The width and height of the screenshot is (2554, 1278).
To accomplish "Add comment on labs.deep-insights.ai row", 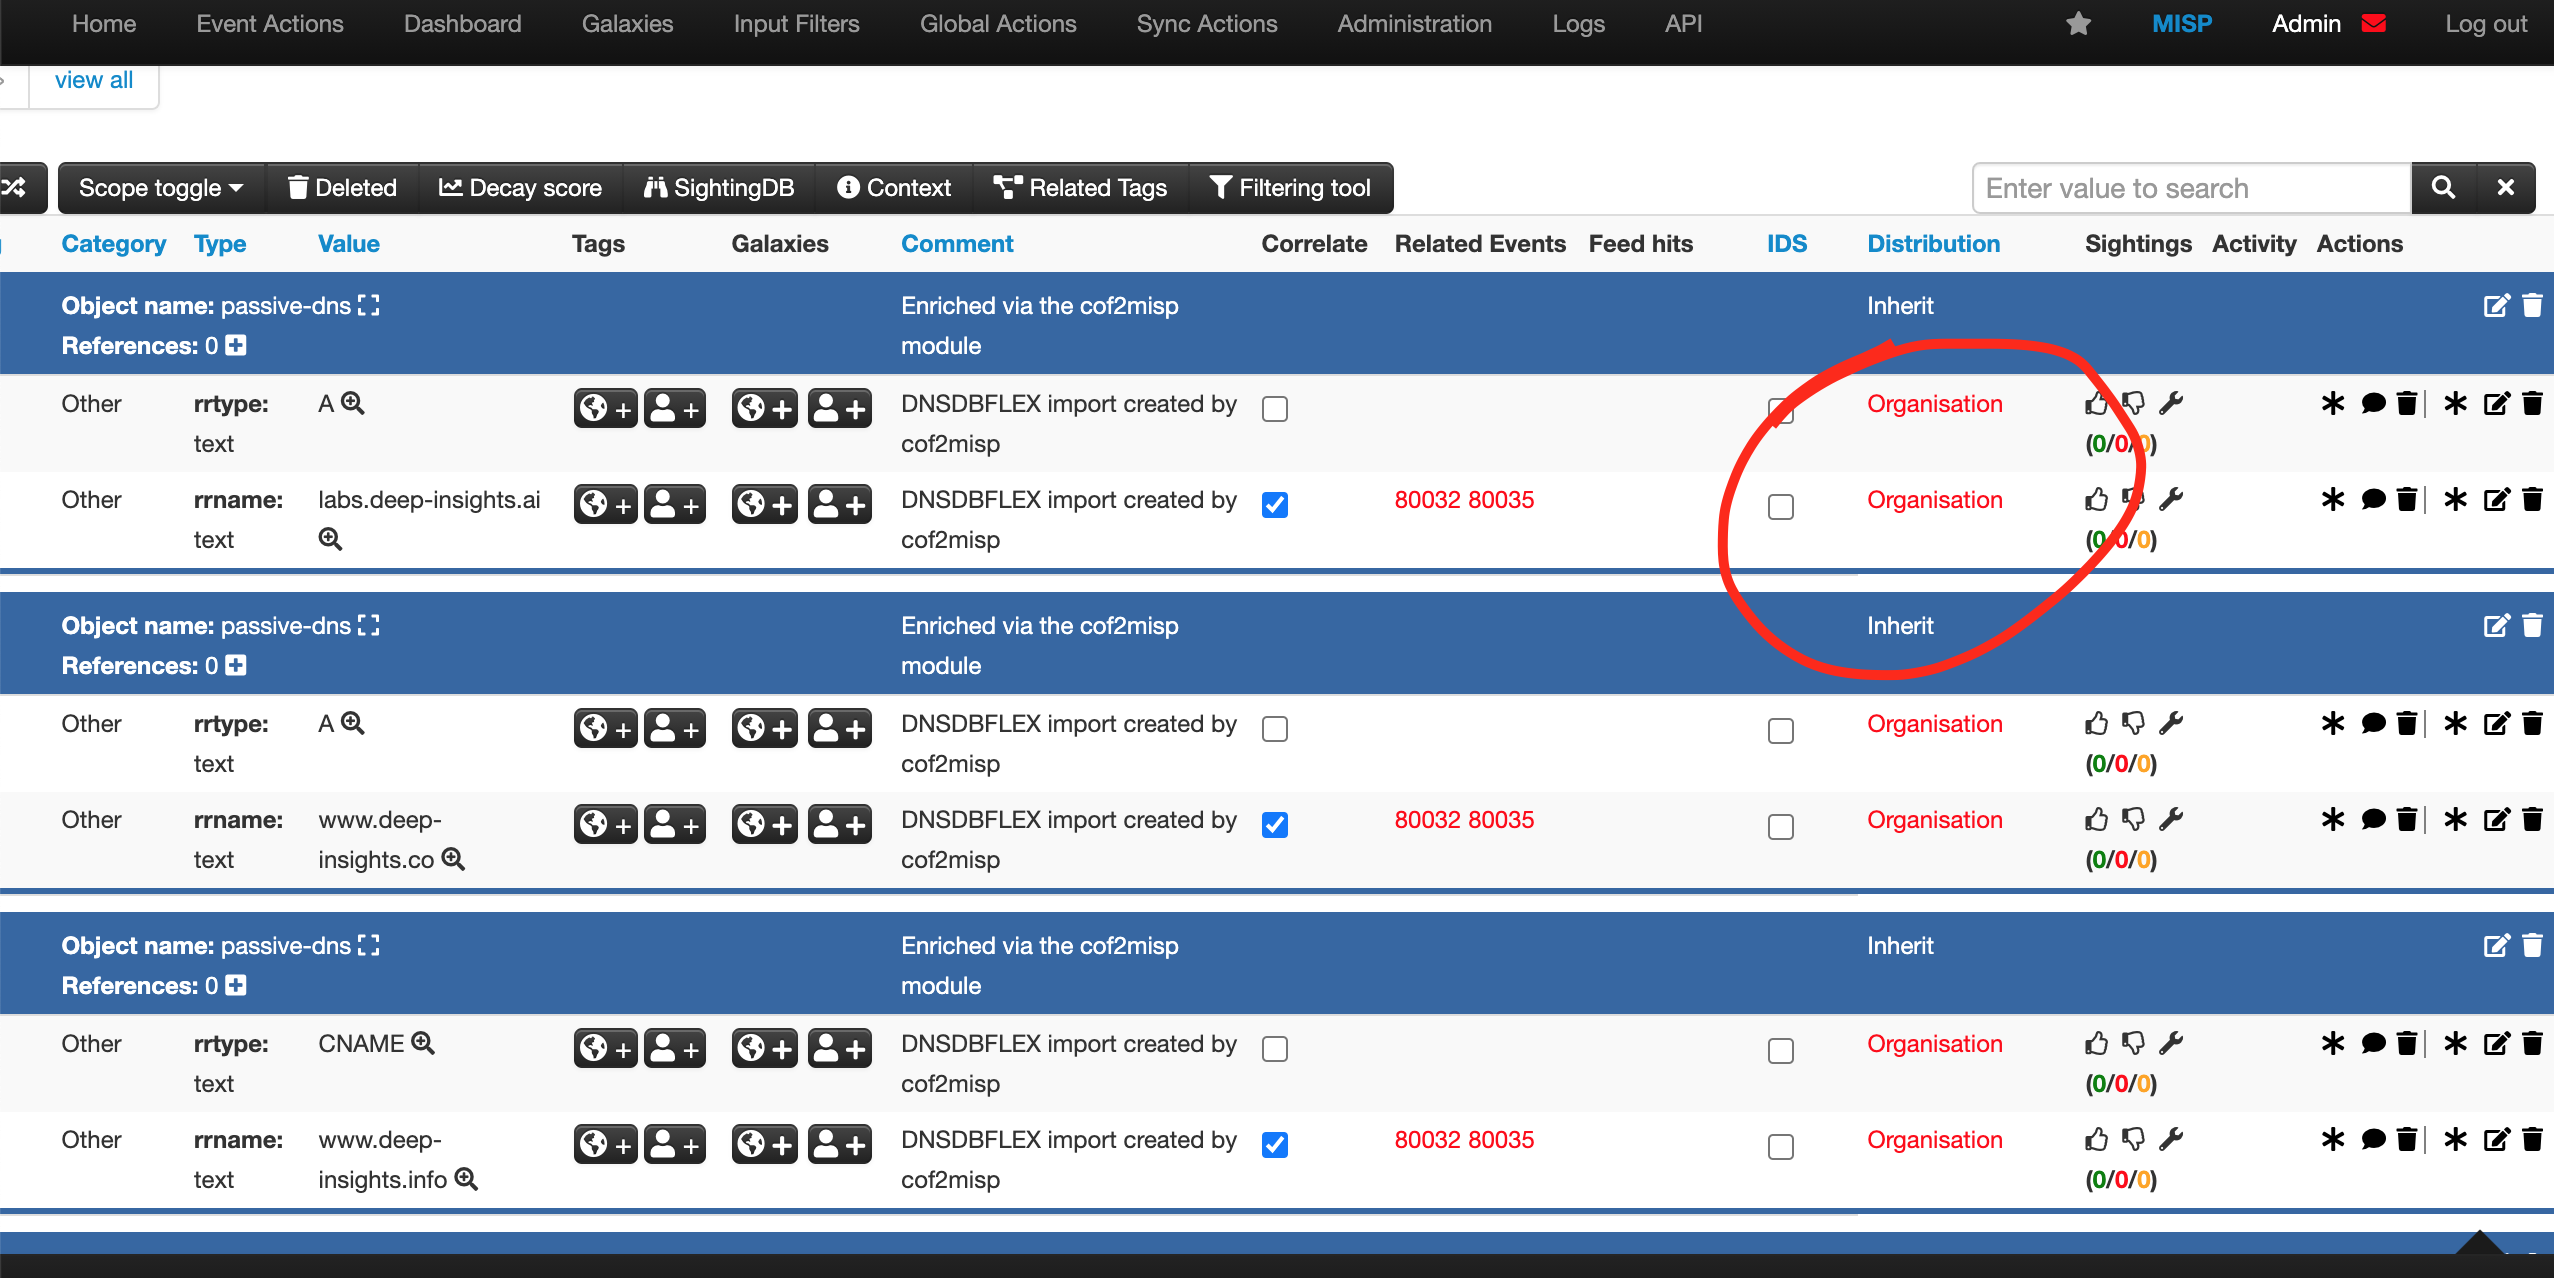I will (2373, 500).
